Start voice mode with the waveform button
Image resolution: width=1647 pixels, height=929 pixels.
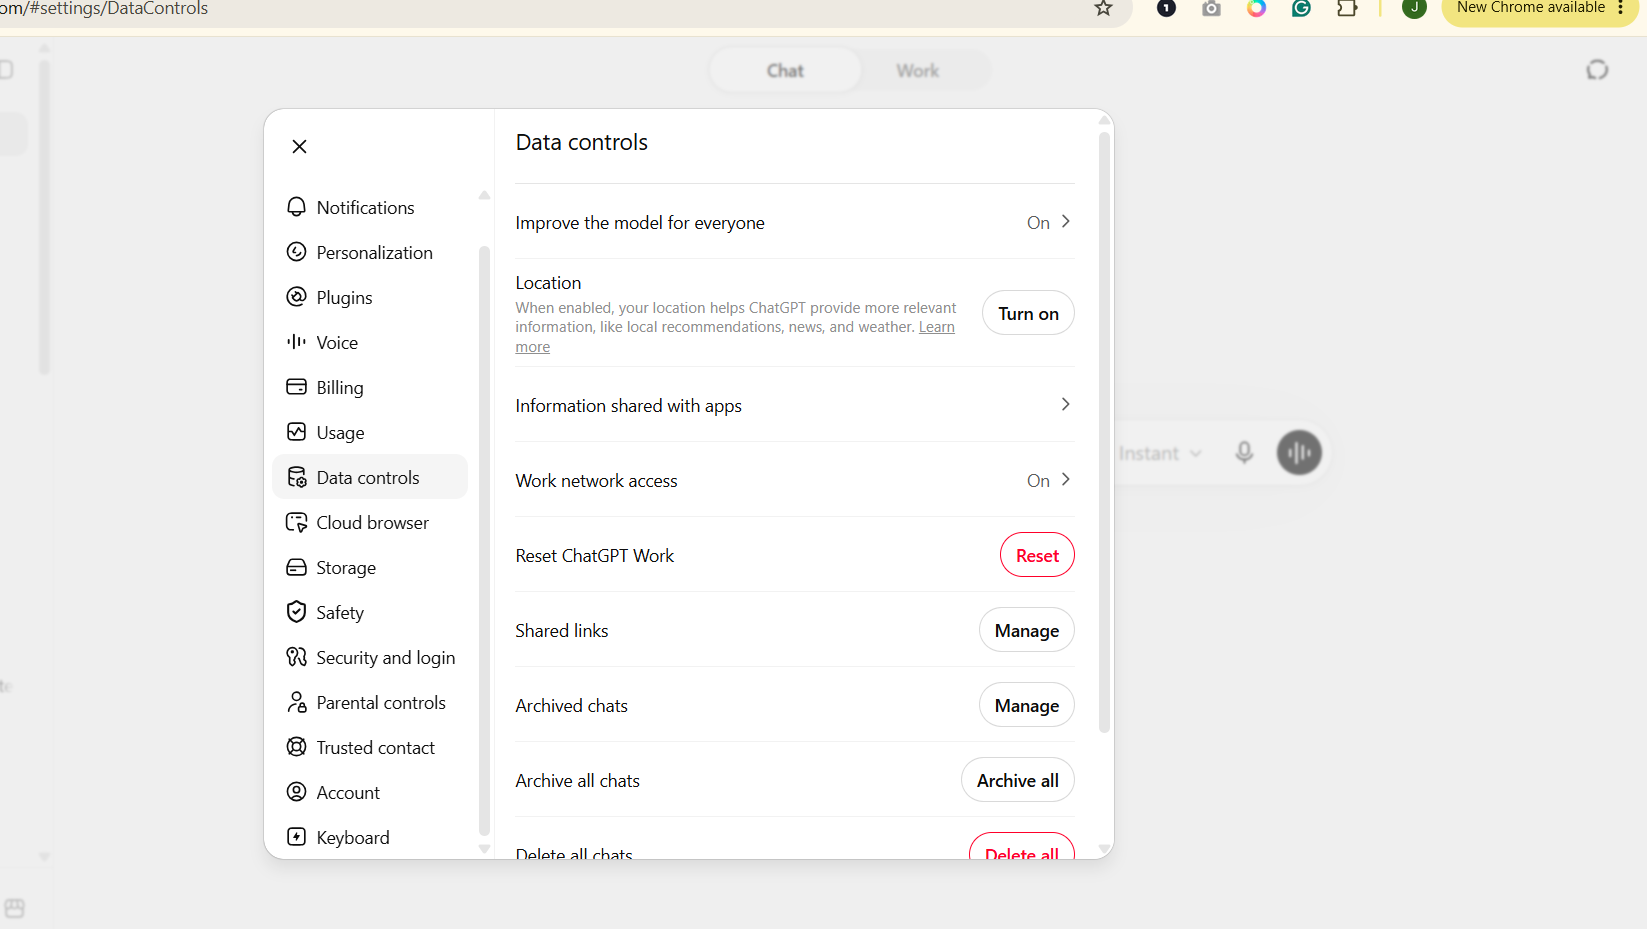[1299, 453]
